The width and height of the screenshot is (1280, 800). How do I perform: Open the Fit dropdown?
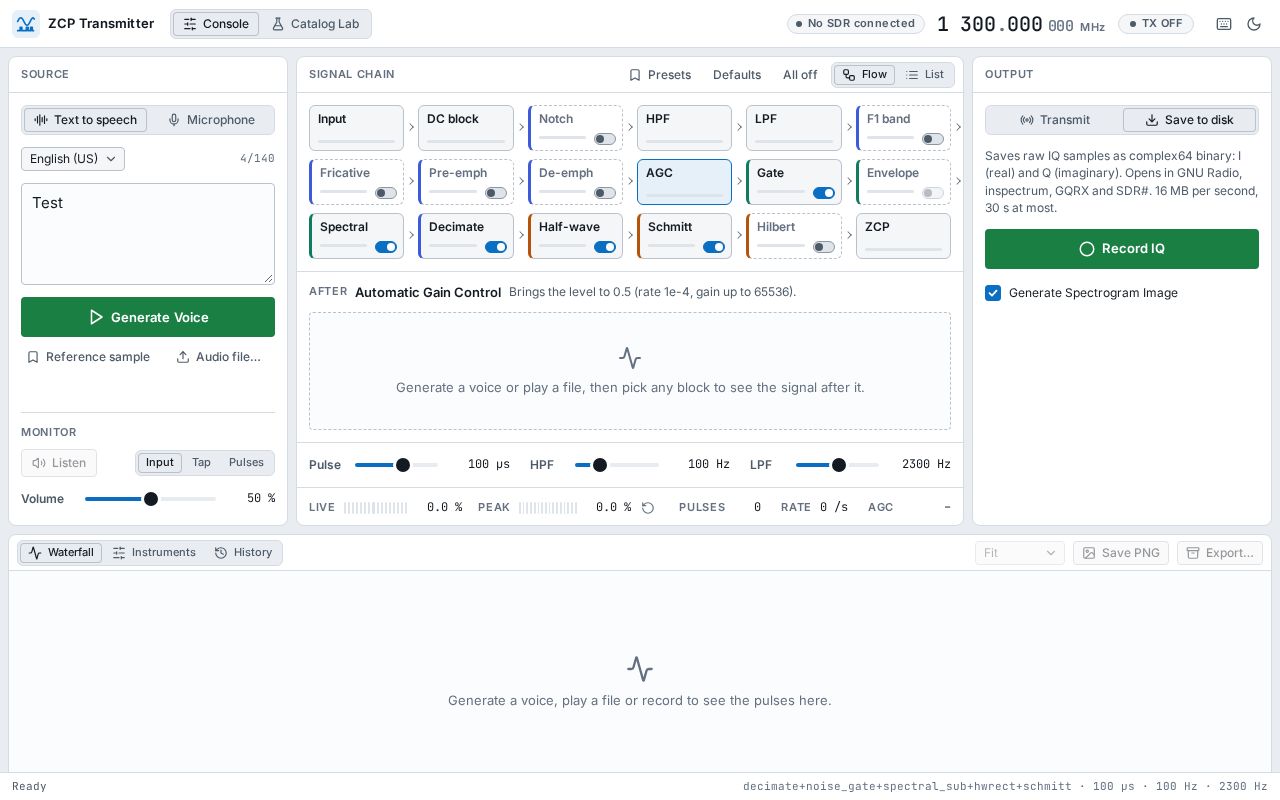[1019, 553]
